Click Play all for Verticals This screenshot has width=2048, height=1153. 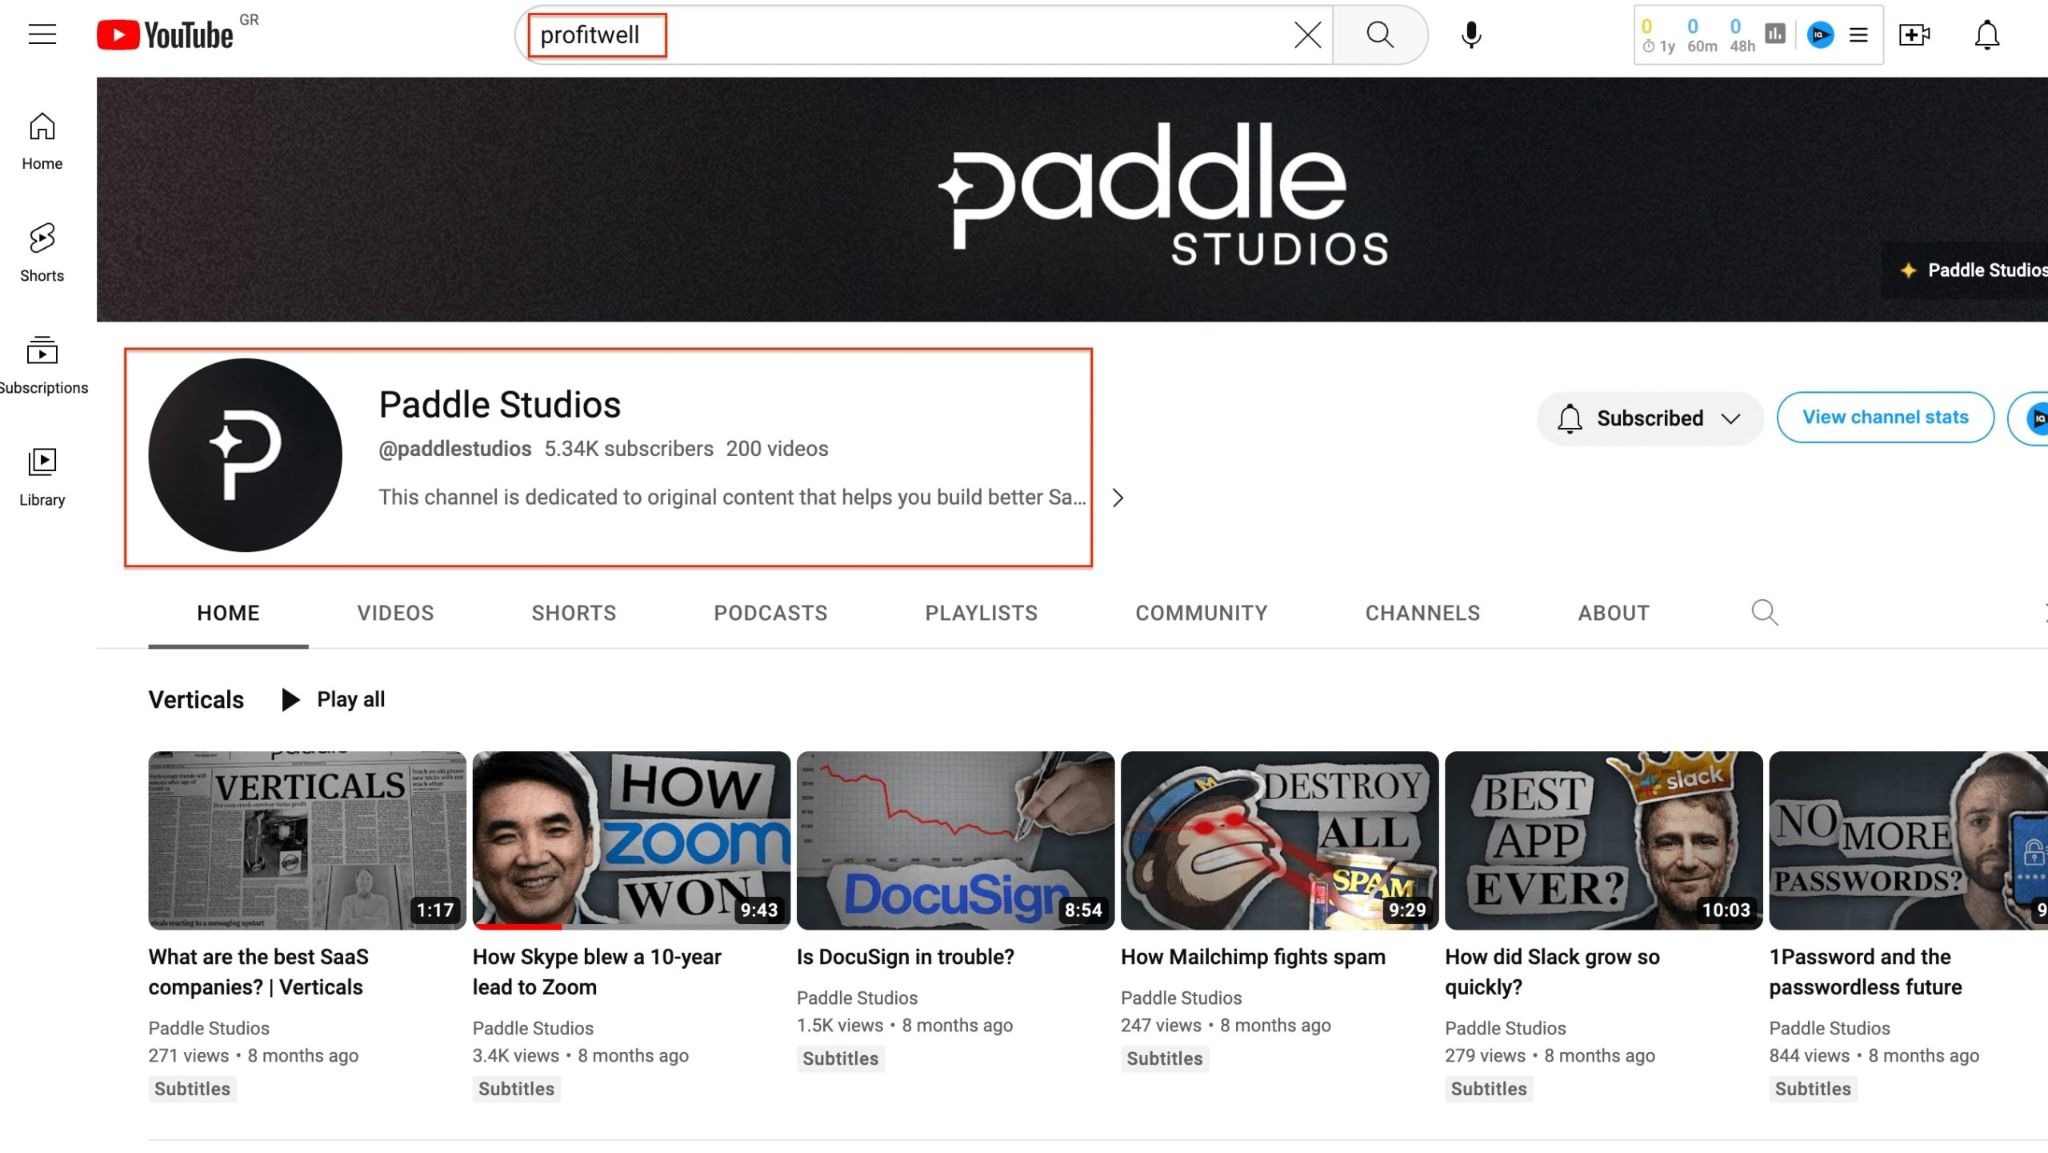point(333,699)
